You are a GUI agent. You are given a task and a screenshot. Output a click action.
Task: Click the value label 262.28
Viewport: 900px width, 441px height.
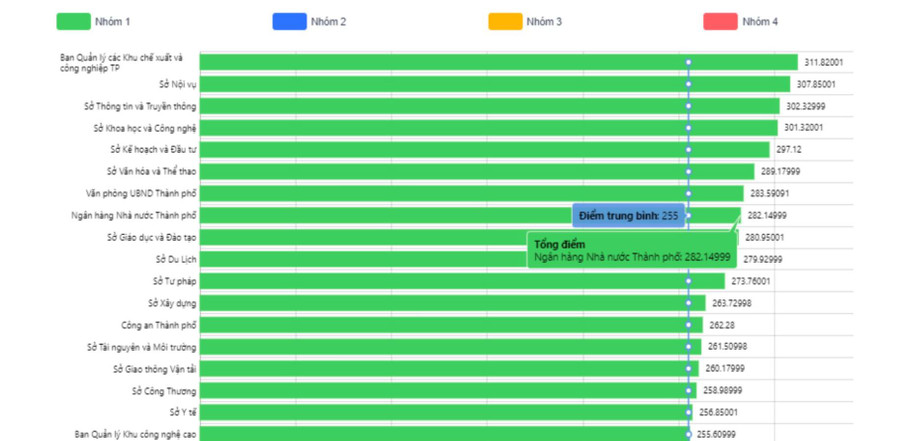click(x=722, y=325)
